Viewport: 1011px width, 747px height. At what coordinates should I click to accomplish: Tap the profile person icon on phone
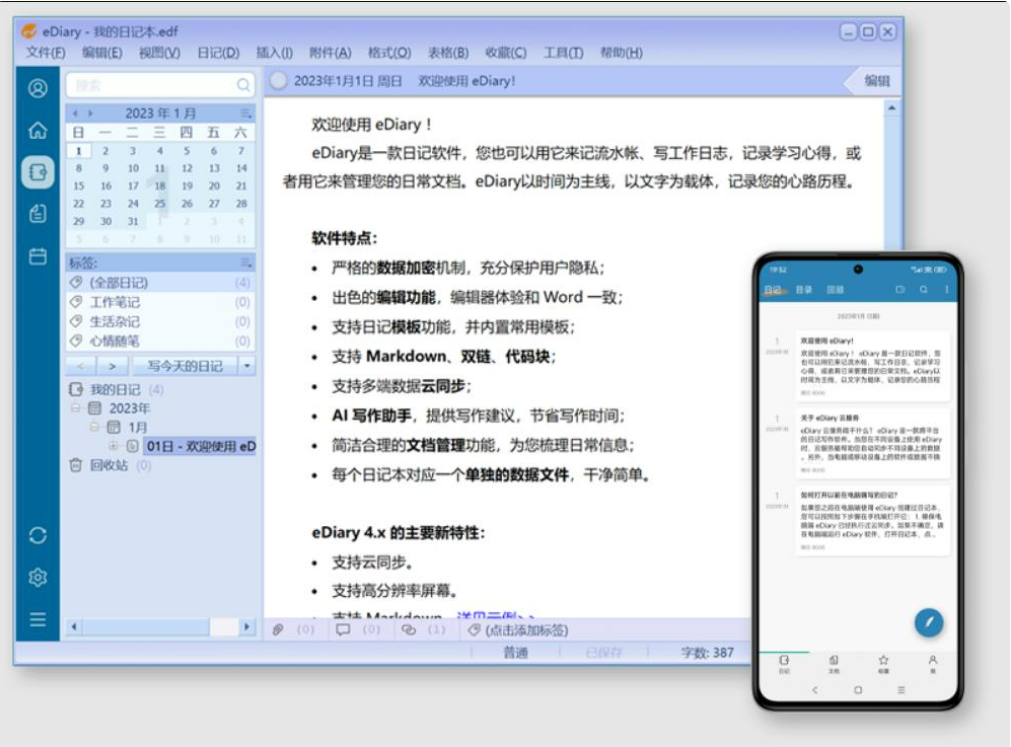point(932,663)
